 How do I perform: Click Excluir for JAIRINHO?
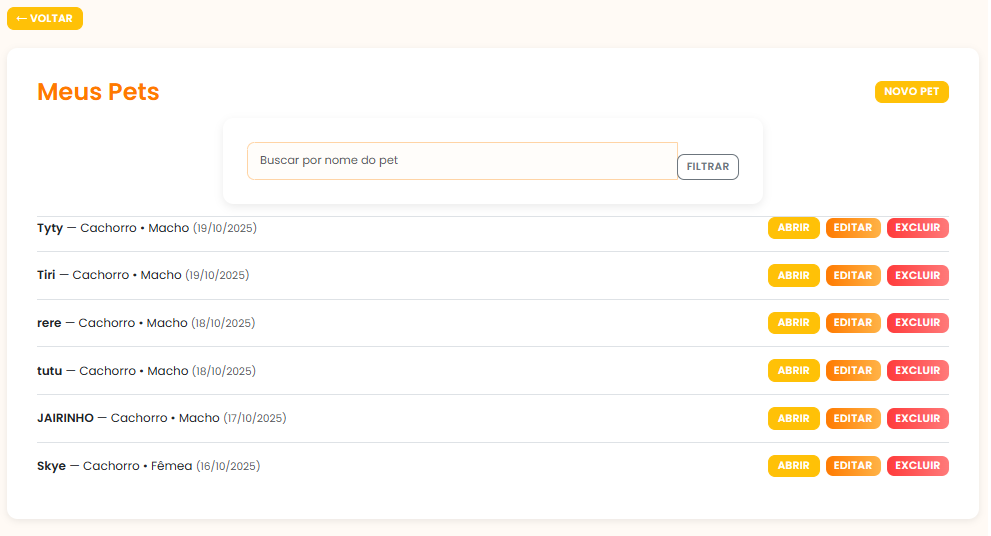click(917, 418)
